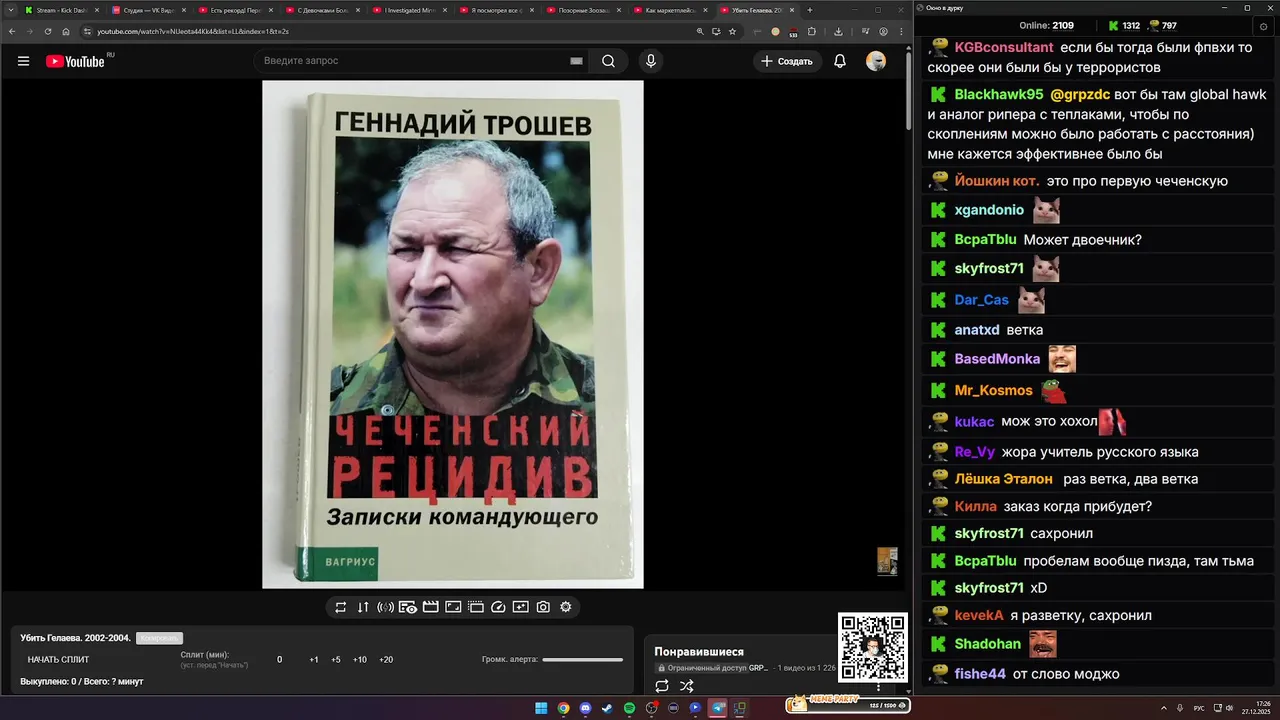Click Shadohan username in chat
This screenshot has width=1280, height=720.
(x=988, y=644)
